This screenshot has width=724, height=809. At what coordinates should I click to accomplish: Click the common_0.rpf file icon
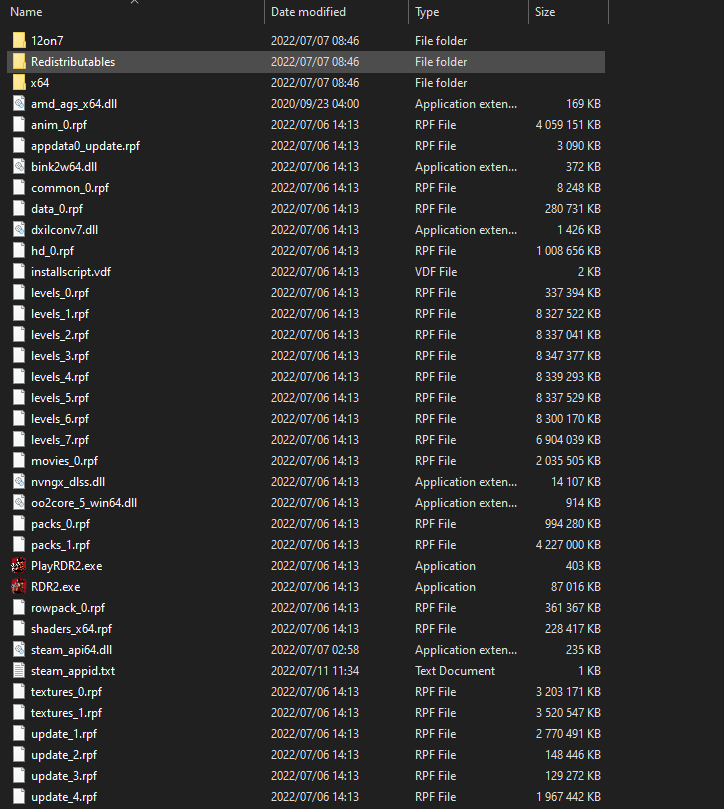(x=19, y=187)
